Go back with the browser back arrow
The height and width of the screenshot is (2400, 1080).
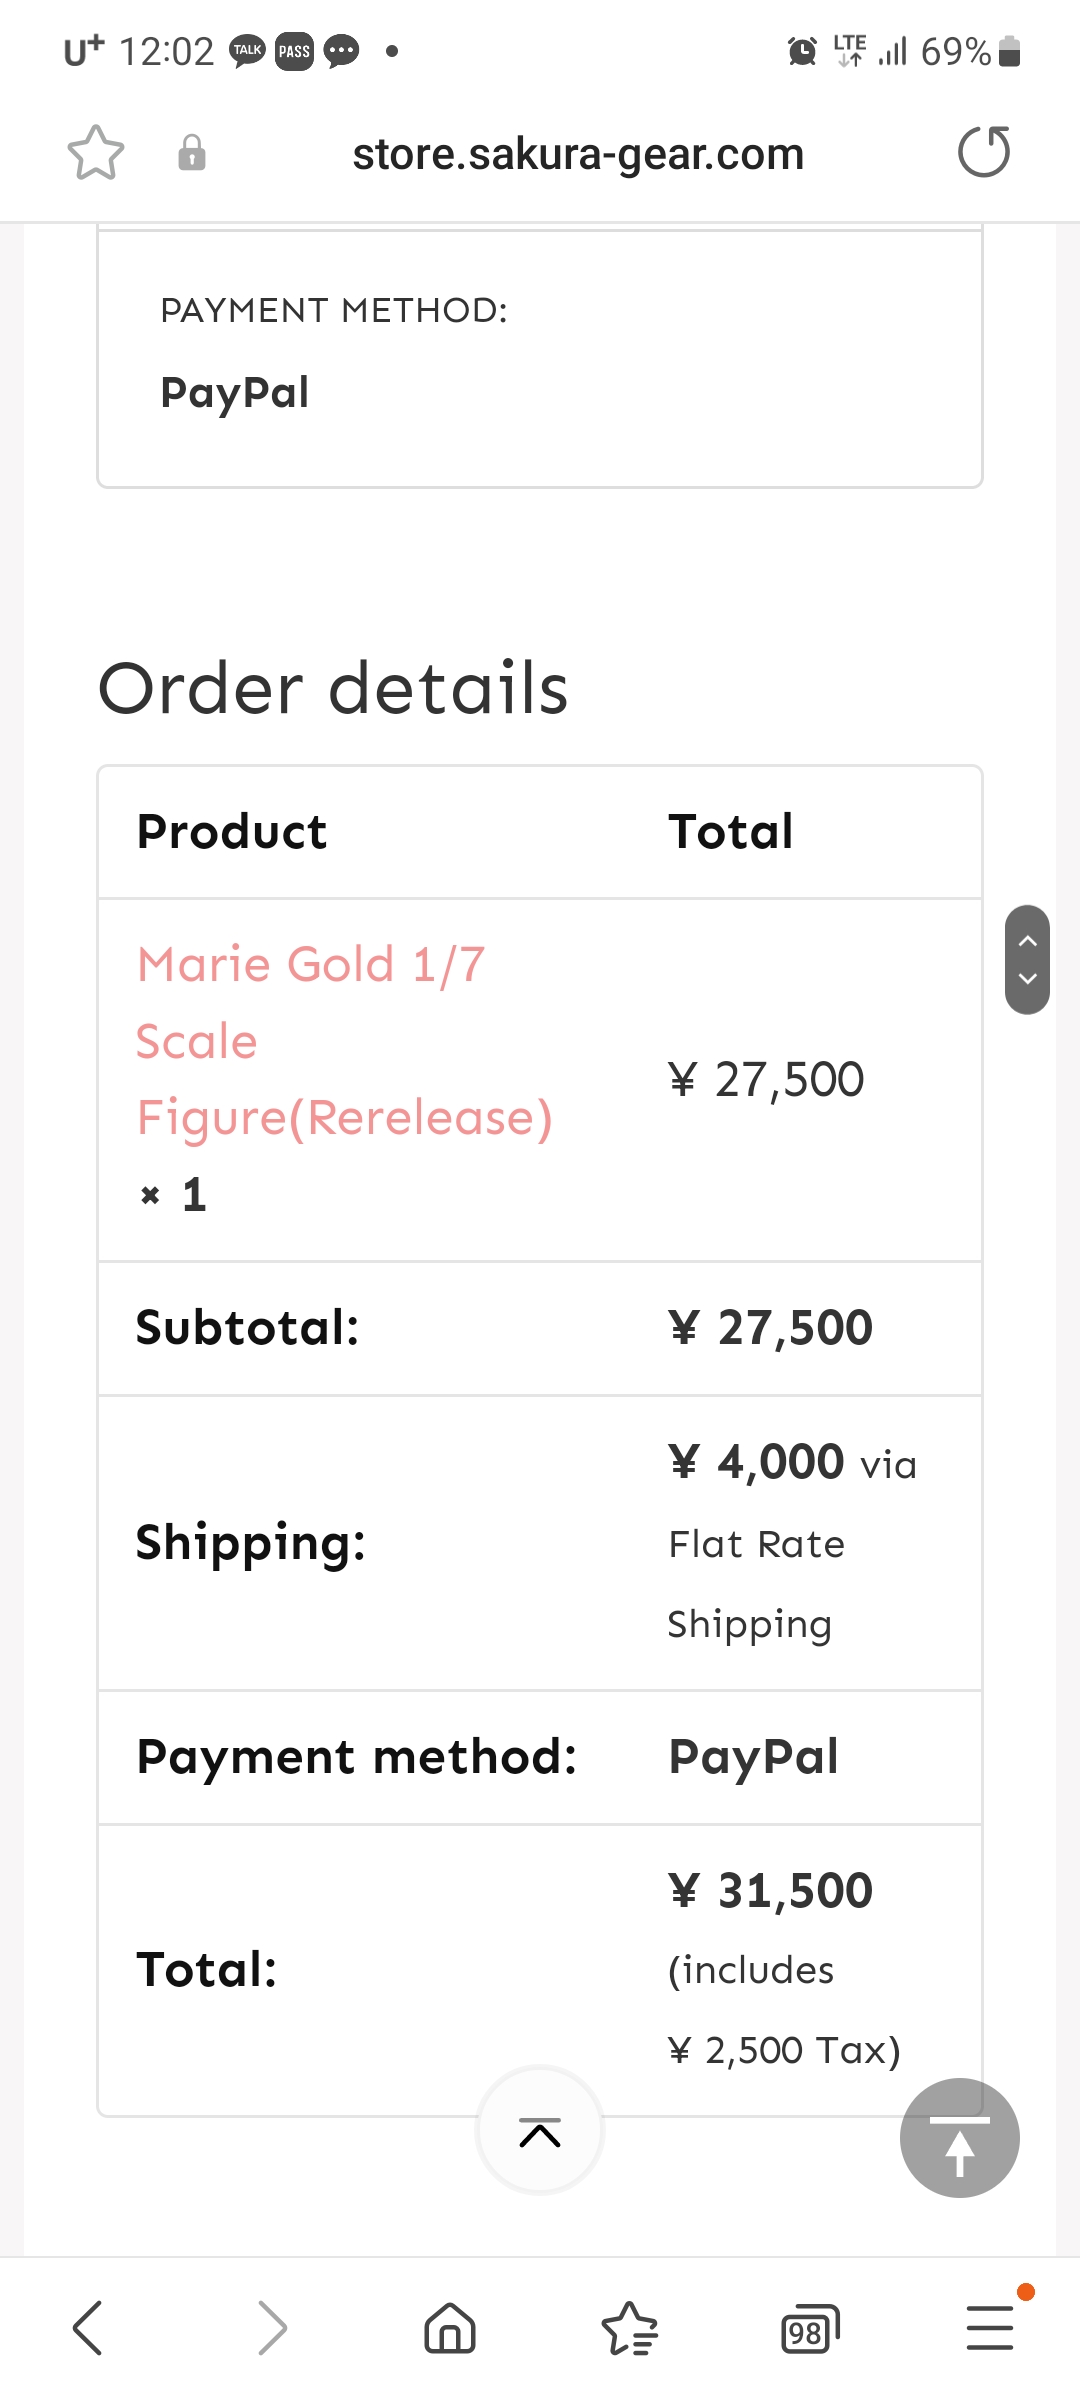[x=88, y=2328]
